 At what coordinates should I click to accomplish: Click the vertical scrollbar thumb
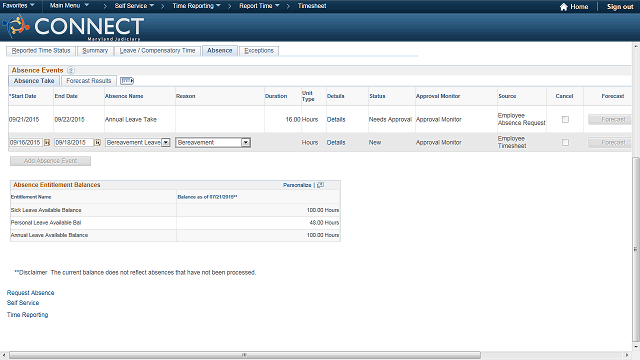pos(636,249)
